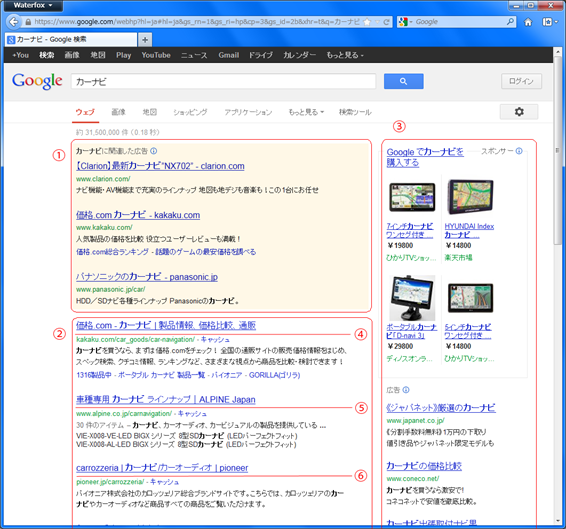The image size is (566, 529).
Task: Click the reload icon in address bar
Action: [386, 22]
